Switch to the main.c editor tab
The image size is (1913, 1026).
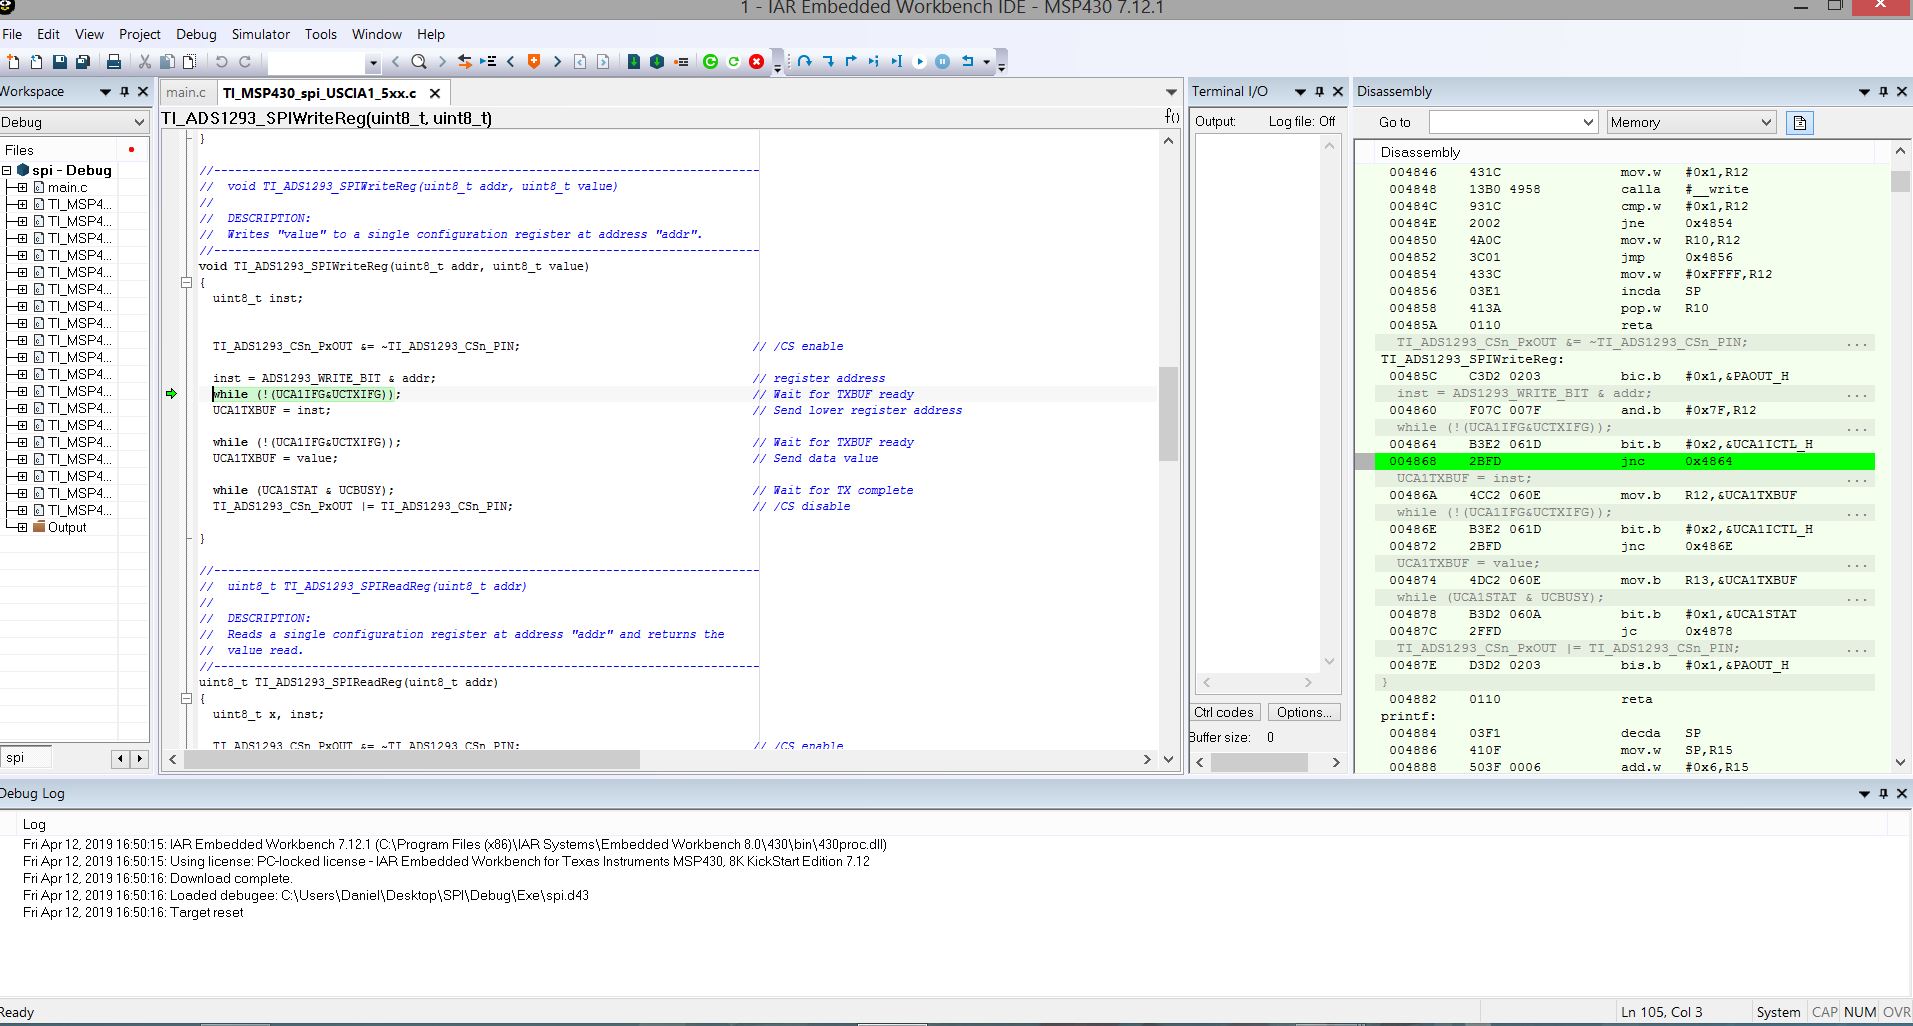[186, 93]
